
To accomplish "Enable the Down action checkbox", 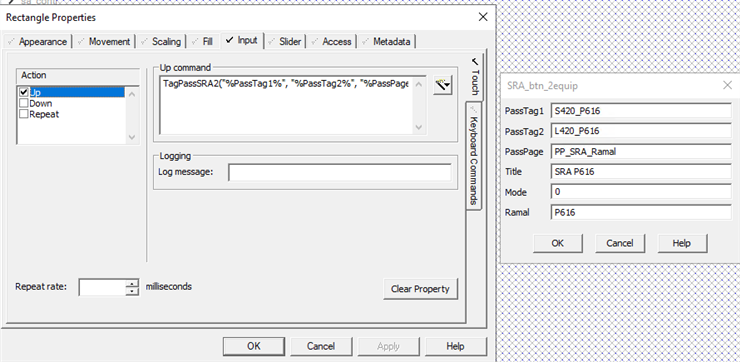I will (x=24, y=103).
